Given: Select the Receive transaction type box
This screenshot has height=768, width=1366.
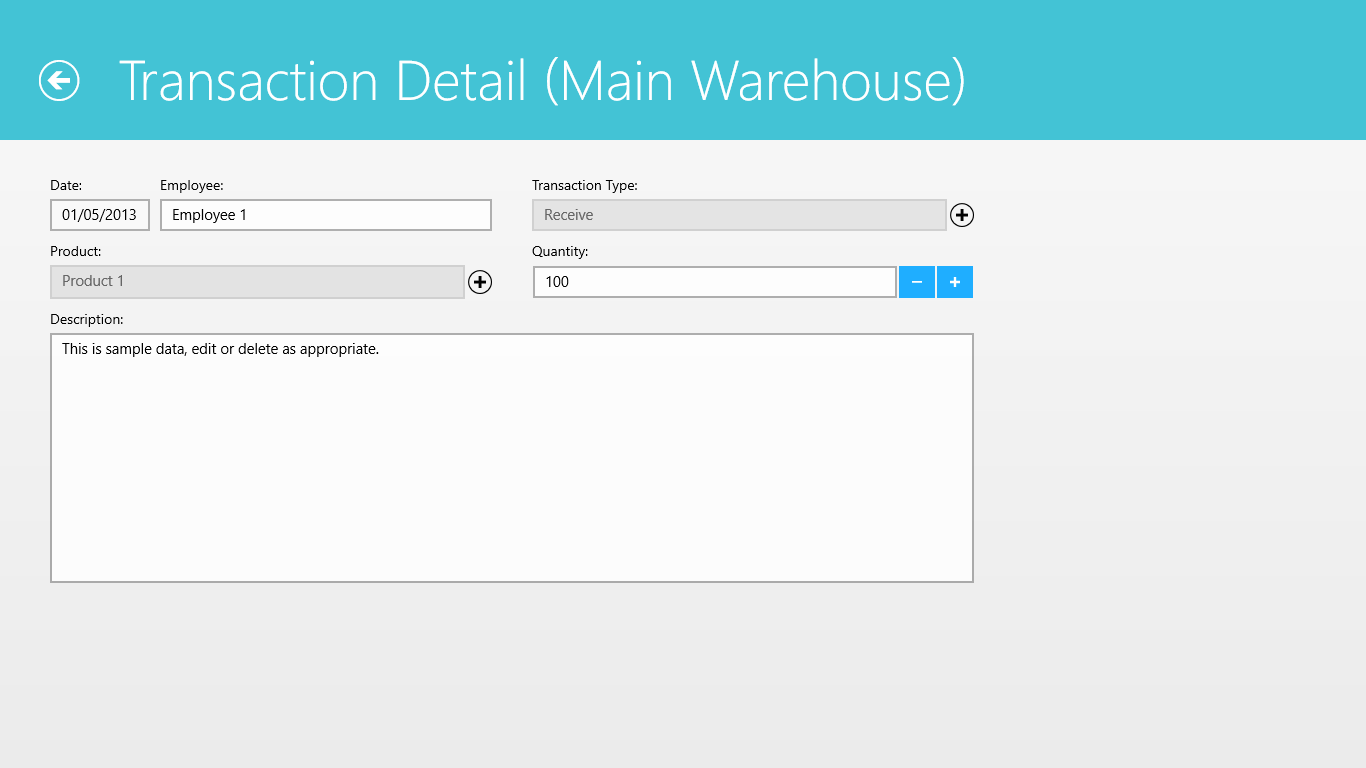Looking at the screenshot, I should coord(738,215).
